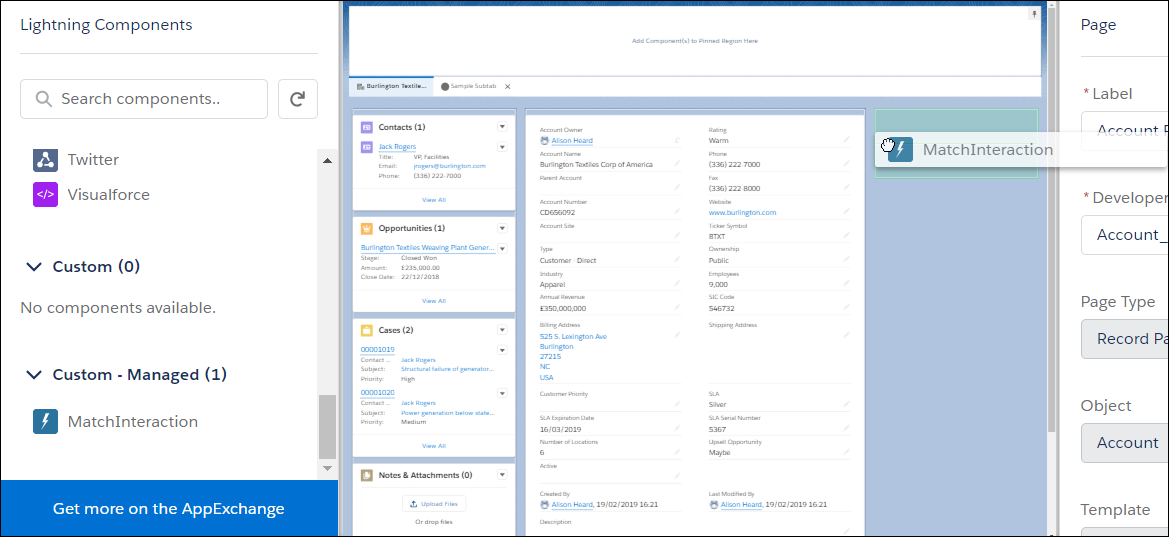Image resolution: width=1169 pixels, height=537 pixels.
Task: Select the Twitter component icon
Action: [45, 160]
